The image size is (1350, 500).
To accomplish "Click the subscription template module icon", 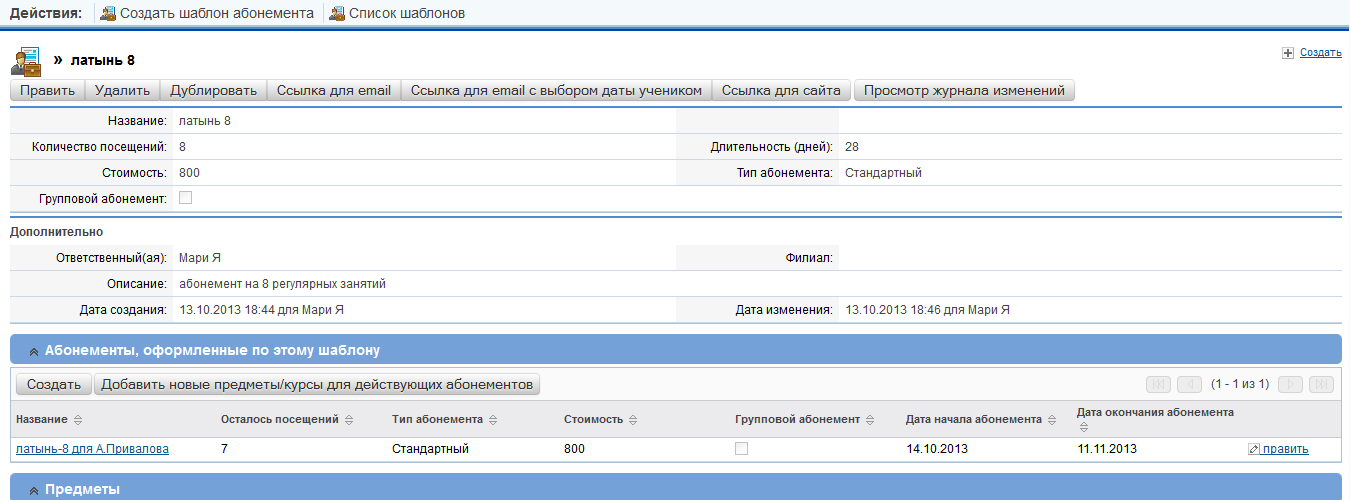I will click(x=26, y=62).
